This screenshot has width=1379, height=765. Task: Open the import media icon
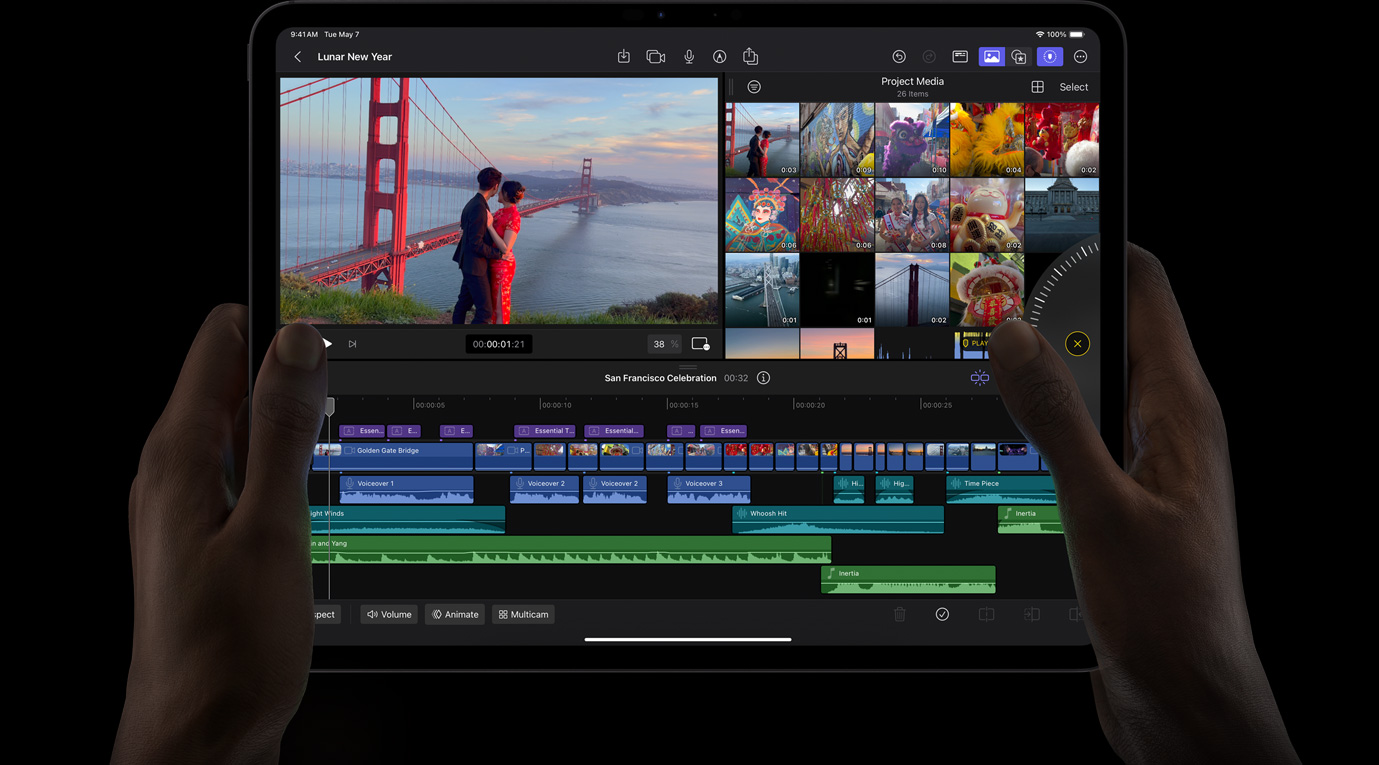[623, 56]
